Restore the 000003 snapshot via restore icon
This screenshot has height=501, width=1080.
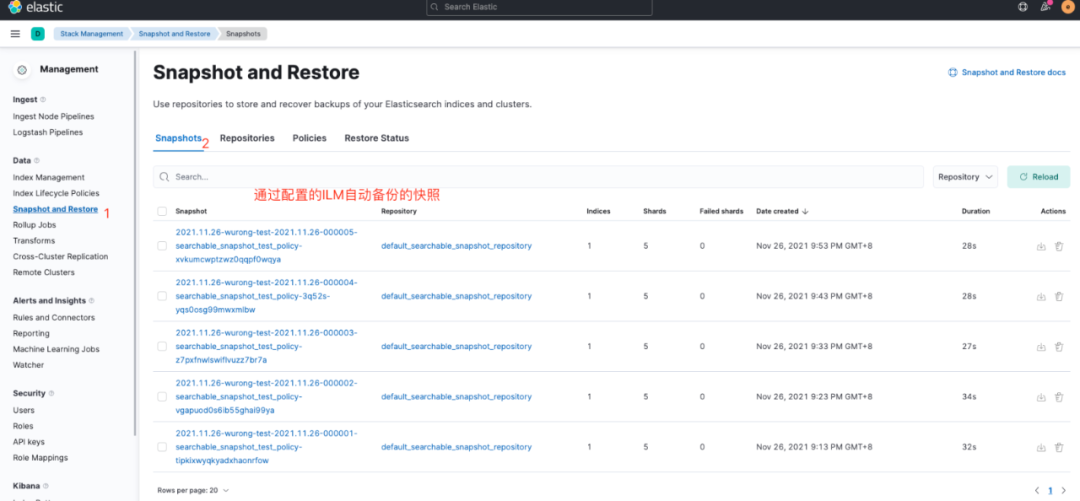tap(1041, 346)
